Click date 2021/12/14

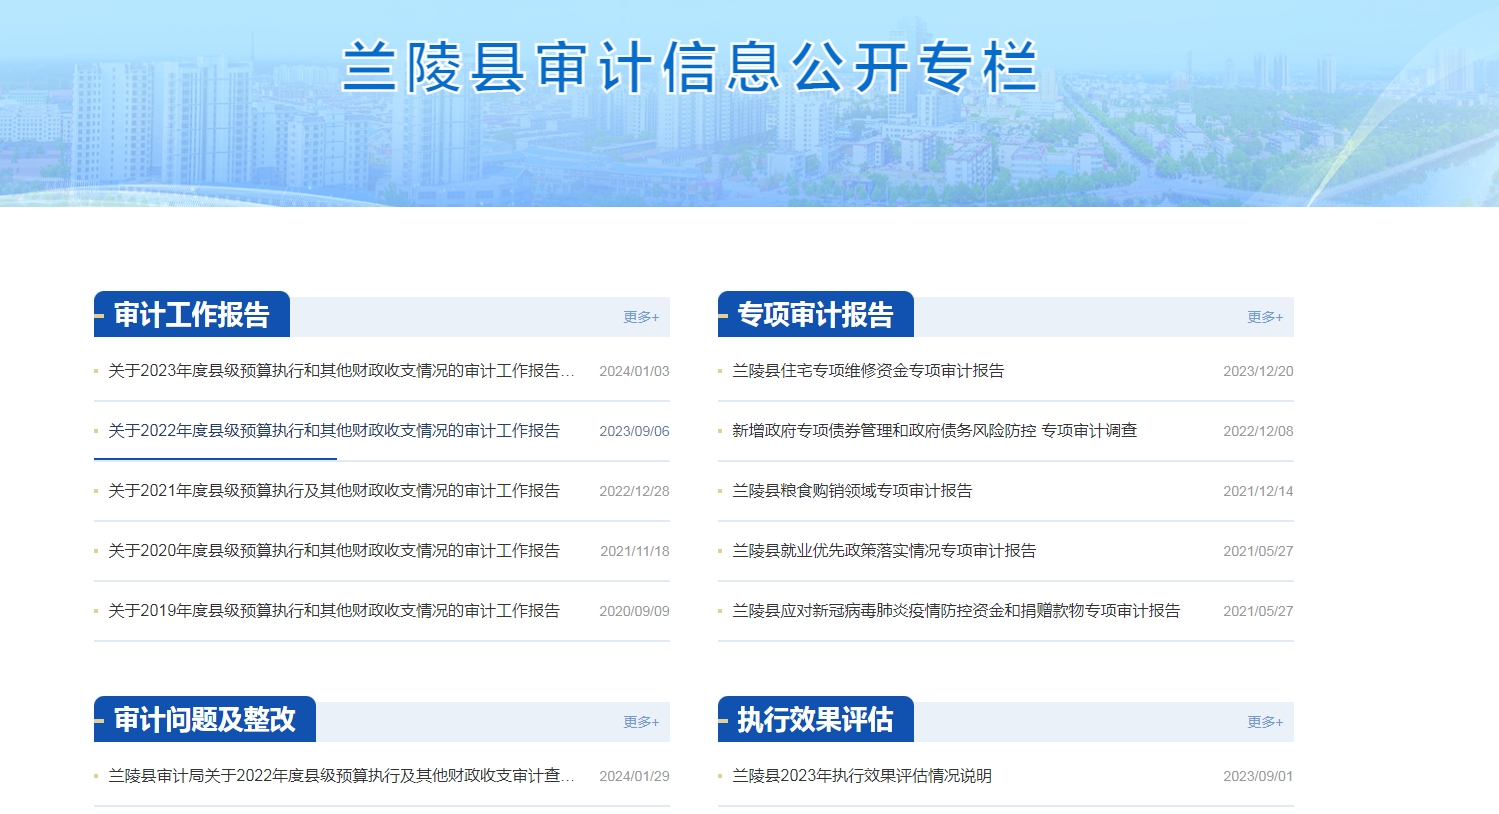[1258, 491]
